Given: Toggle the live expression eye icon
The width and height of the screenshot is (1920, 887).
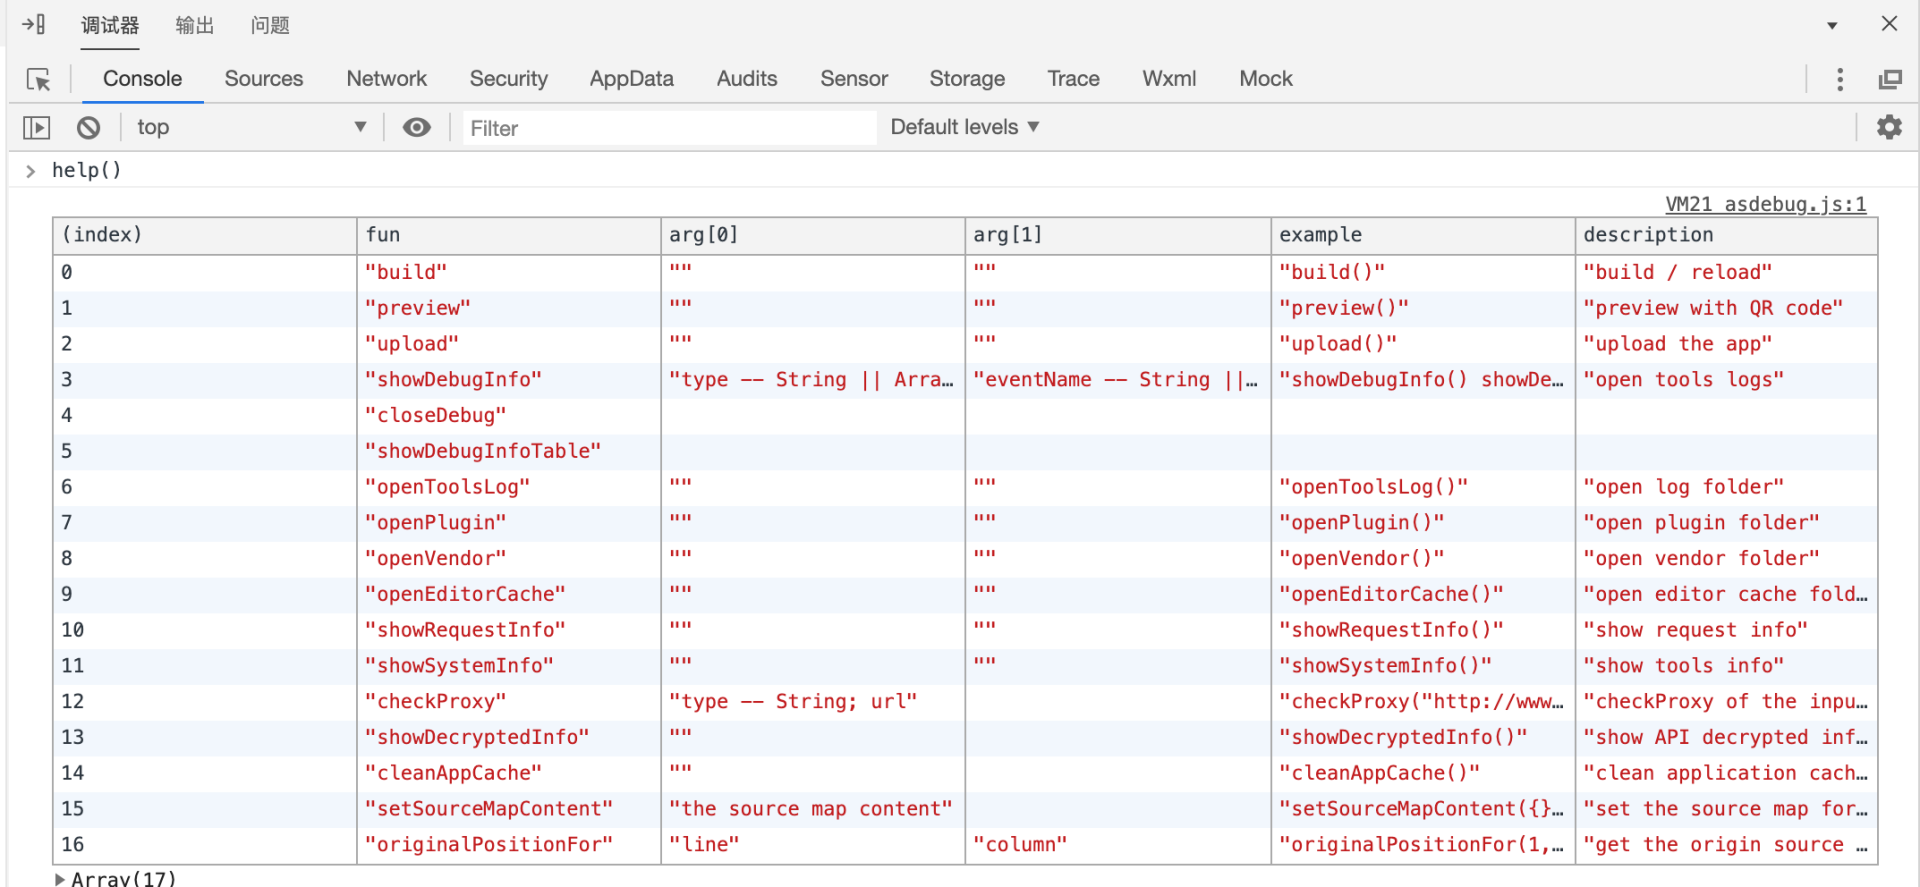Looking at the screenshot, I should (416, 127).
